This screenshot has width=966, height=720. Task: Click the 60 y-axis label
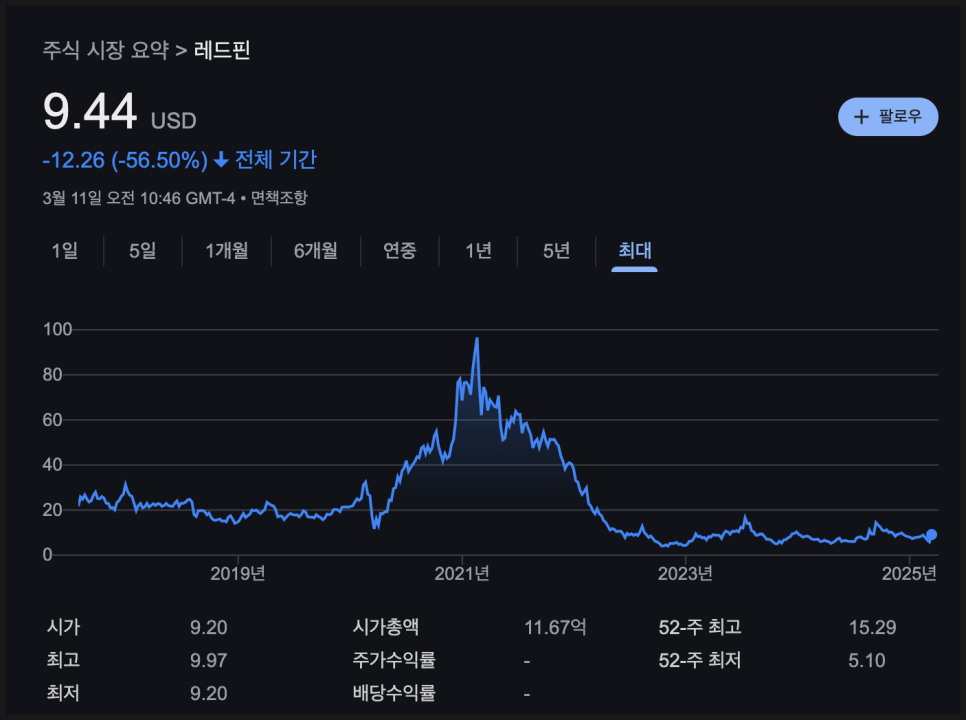tap(53, 420)
